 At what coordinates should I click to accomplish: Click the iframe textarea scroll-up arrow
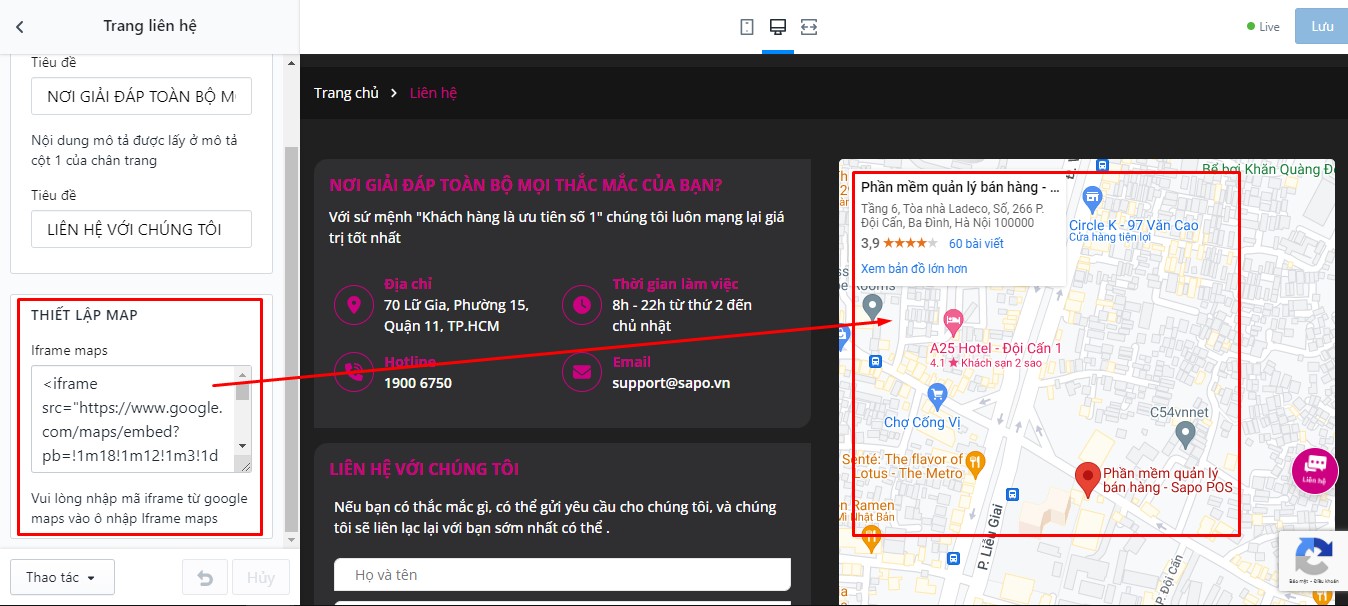coord(242,374)
